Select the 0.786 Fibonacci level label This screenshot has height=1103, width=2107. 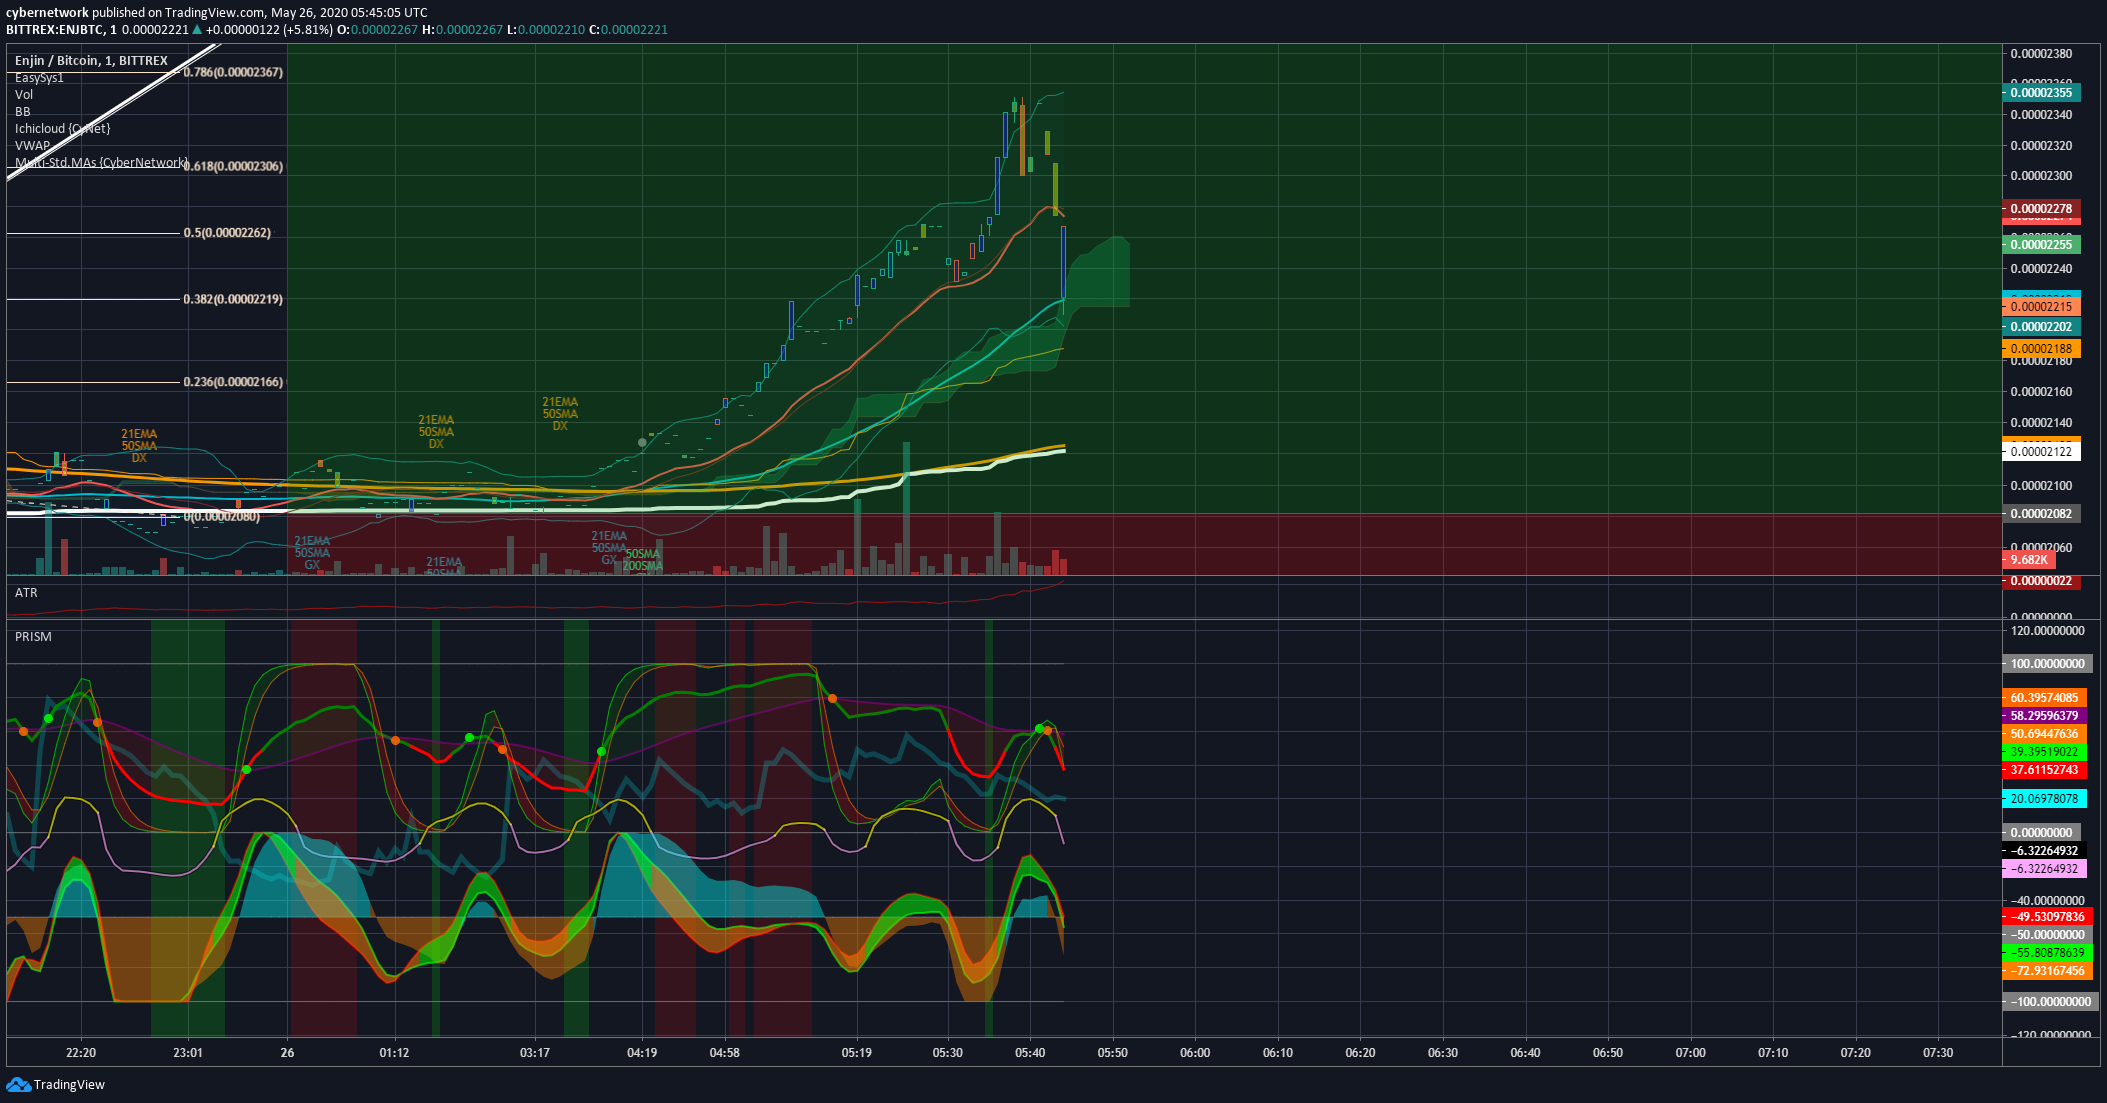point(233,73)
